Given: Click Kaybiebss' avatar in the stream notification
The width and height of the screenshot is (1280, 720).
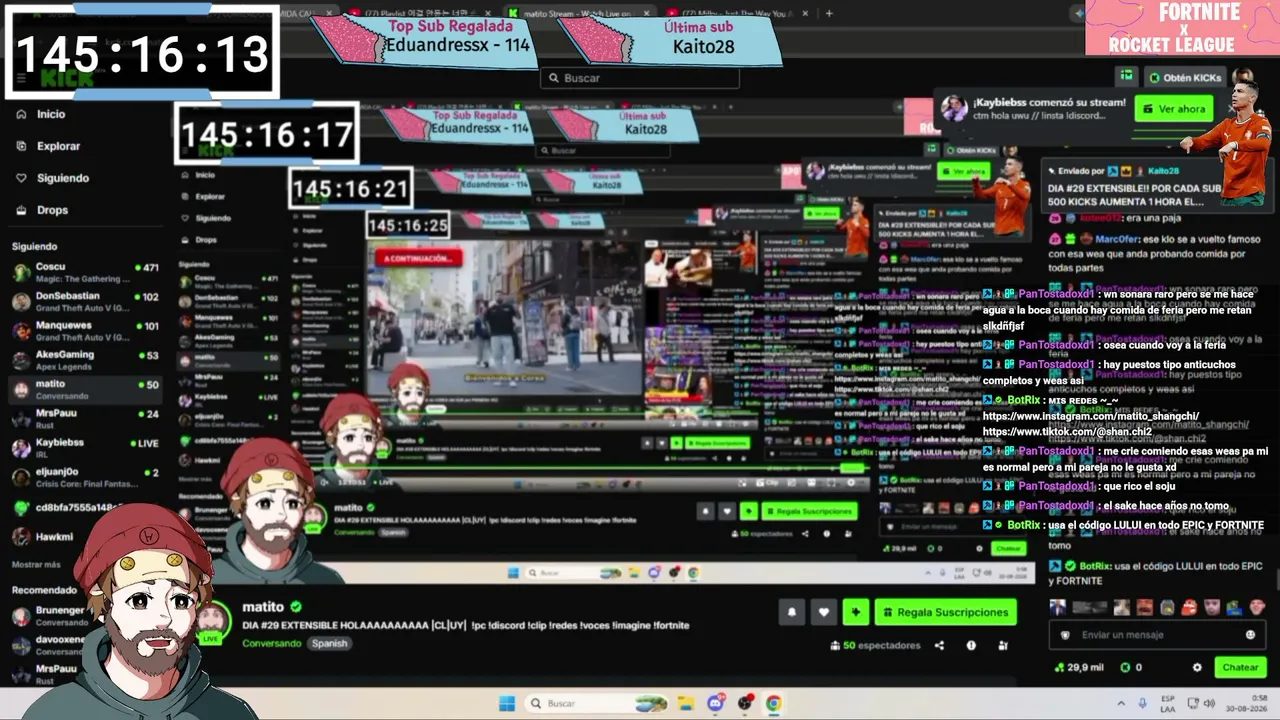Looking at the screenshot, I should 954,108.
